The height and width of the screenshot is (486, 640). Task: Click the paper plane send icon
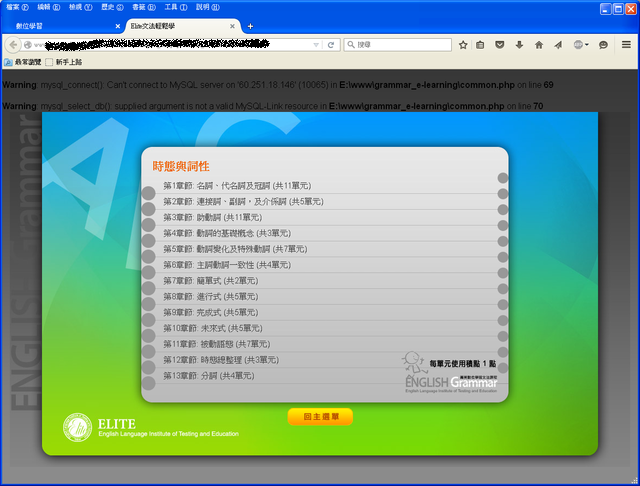point(558,45)
